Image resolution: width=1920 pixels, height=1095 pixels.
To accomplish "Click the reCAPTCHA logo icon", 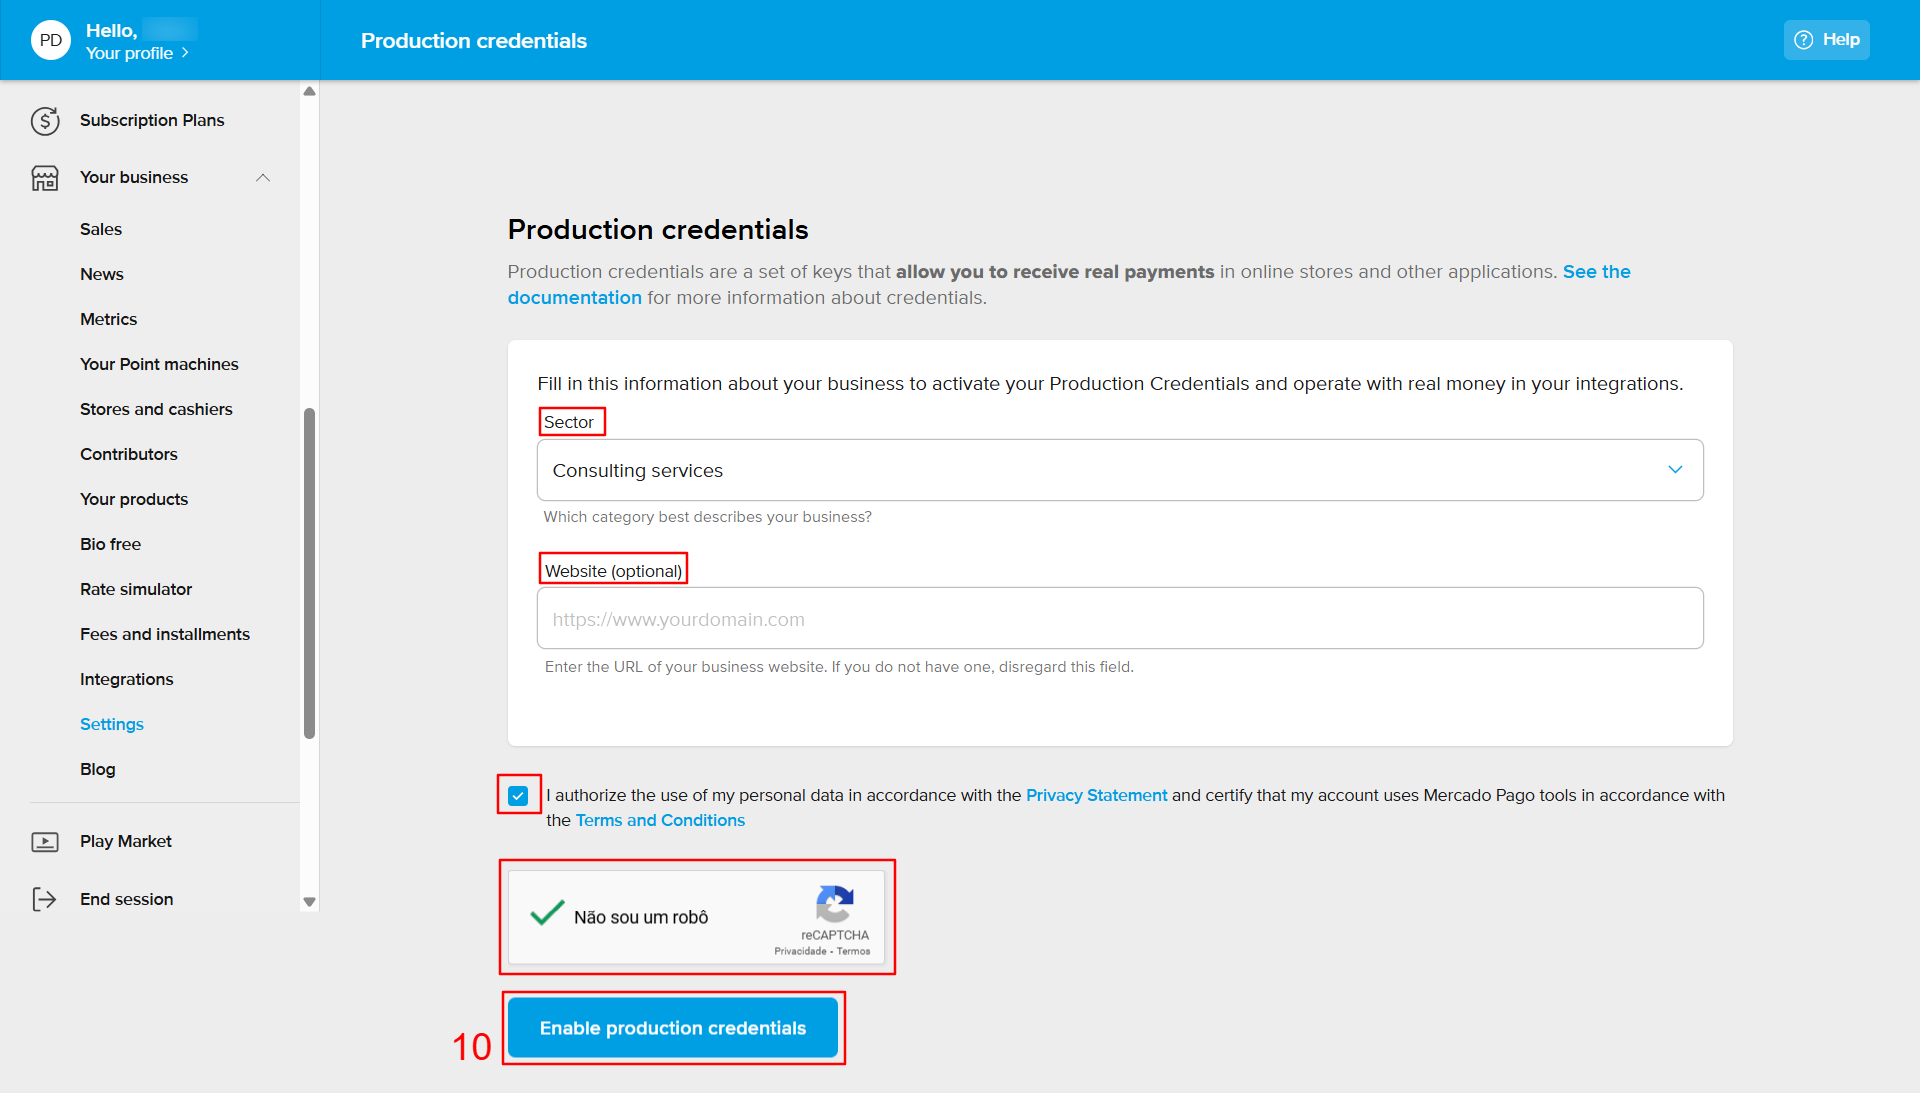I will click(834, 905).
